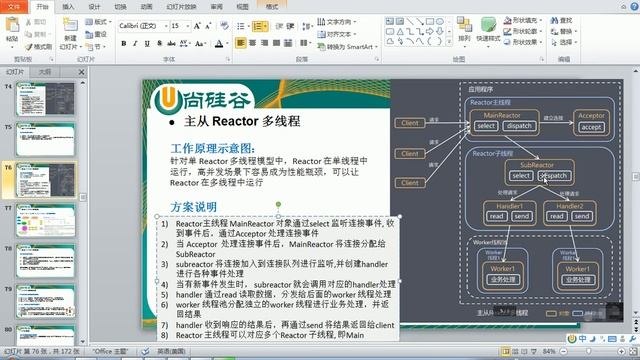Decrease list indent level icon
The height and width of the screenshot is (360, 640).
pos(279,26)
